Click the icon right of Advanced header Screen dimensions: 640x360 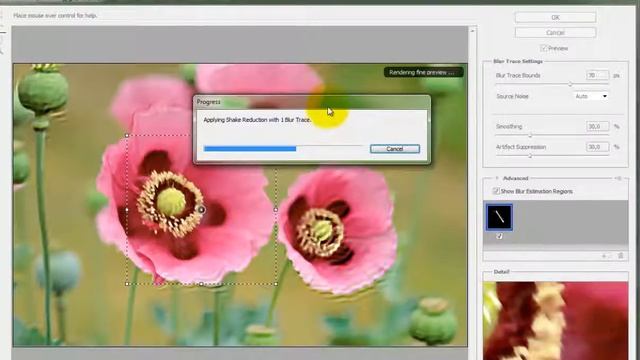618,178
